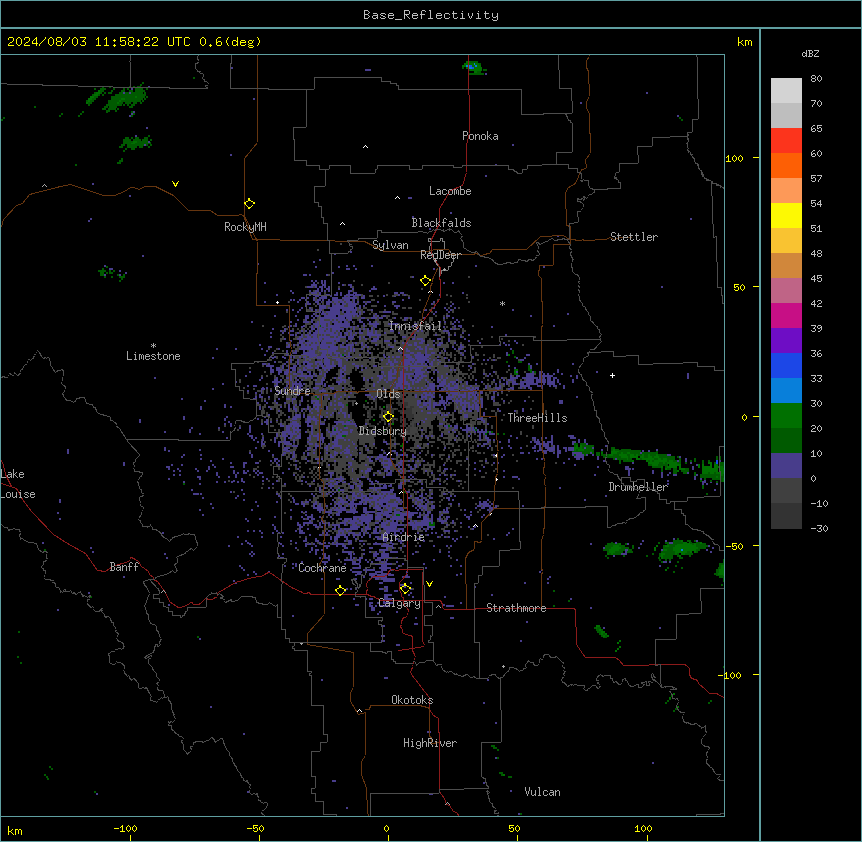Click the Drumheller town label

tap(638, 487)
